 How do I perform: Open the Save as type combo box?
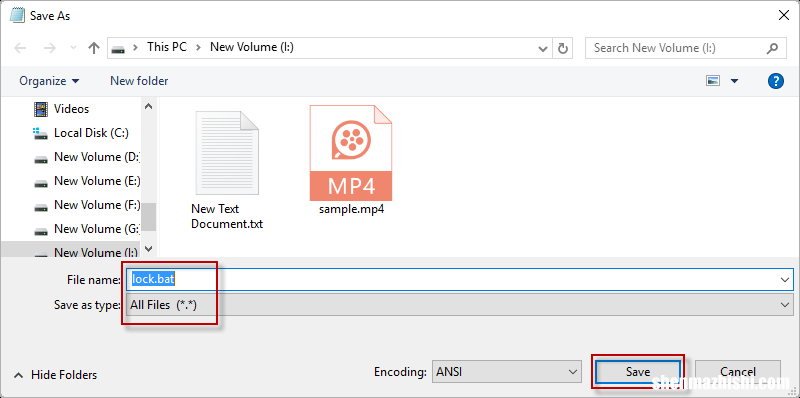[460, 305]
